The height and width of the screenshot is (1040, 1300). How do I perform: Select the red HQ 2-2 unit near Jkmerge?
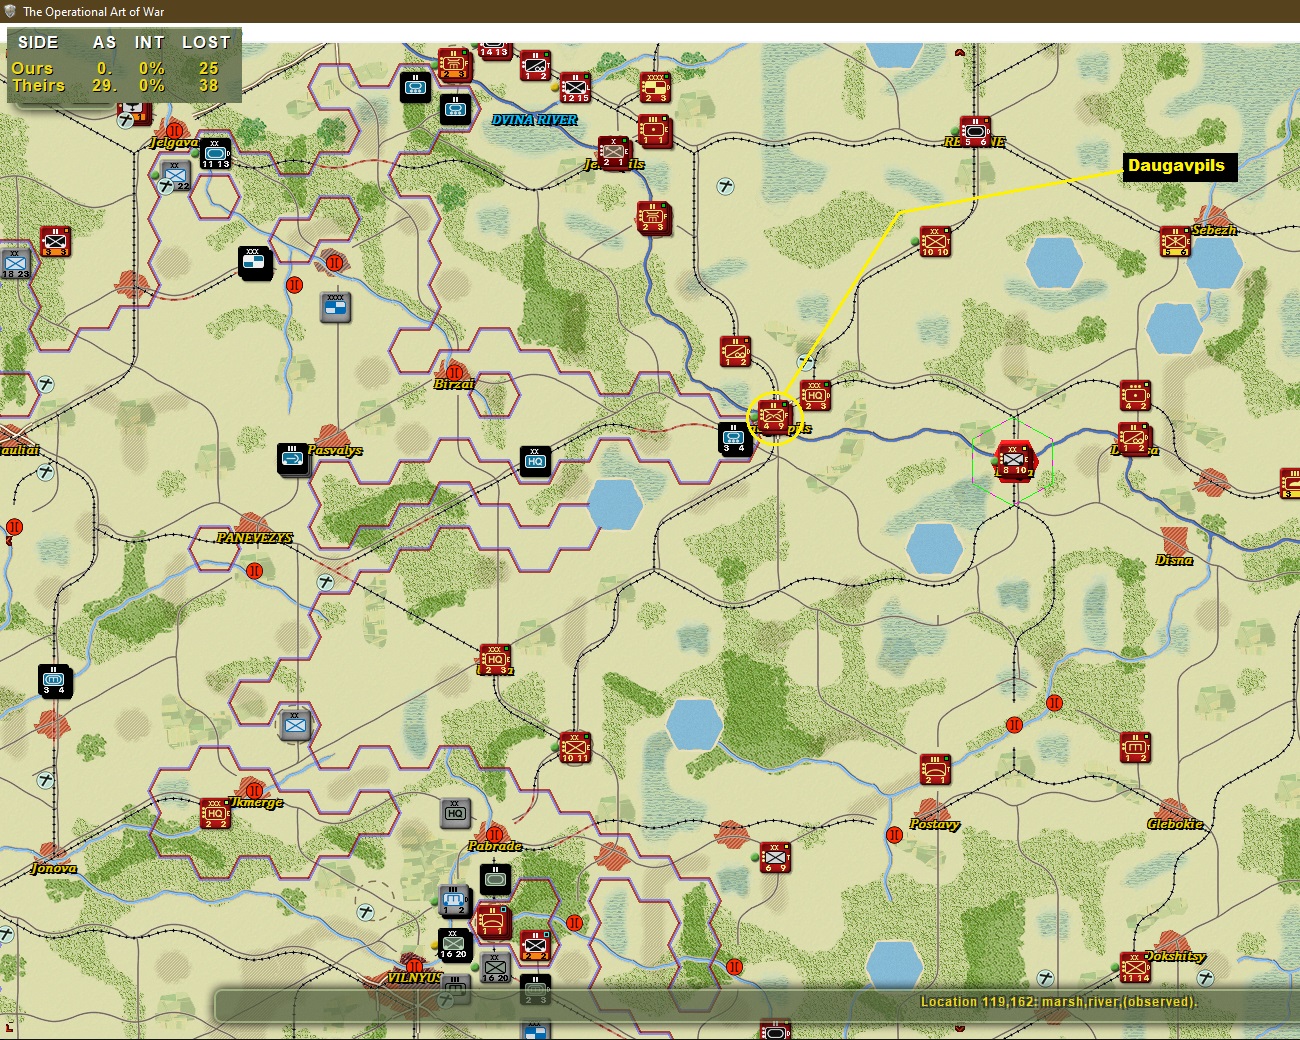pos(215,813)
